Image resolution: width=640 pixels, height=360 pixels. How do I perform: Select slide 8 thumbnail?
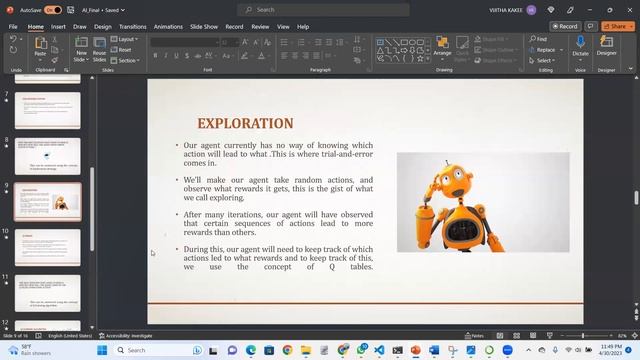(48, 156)
